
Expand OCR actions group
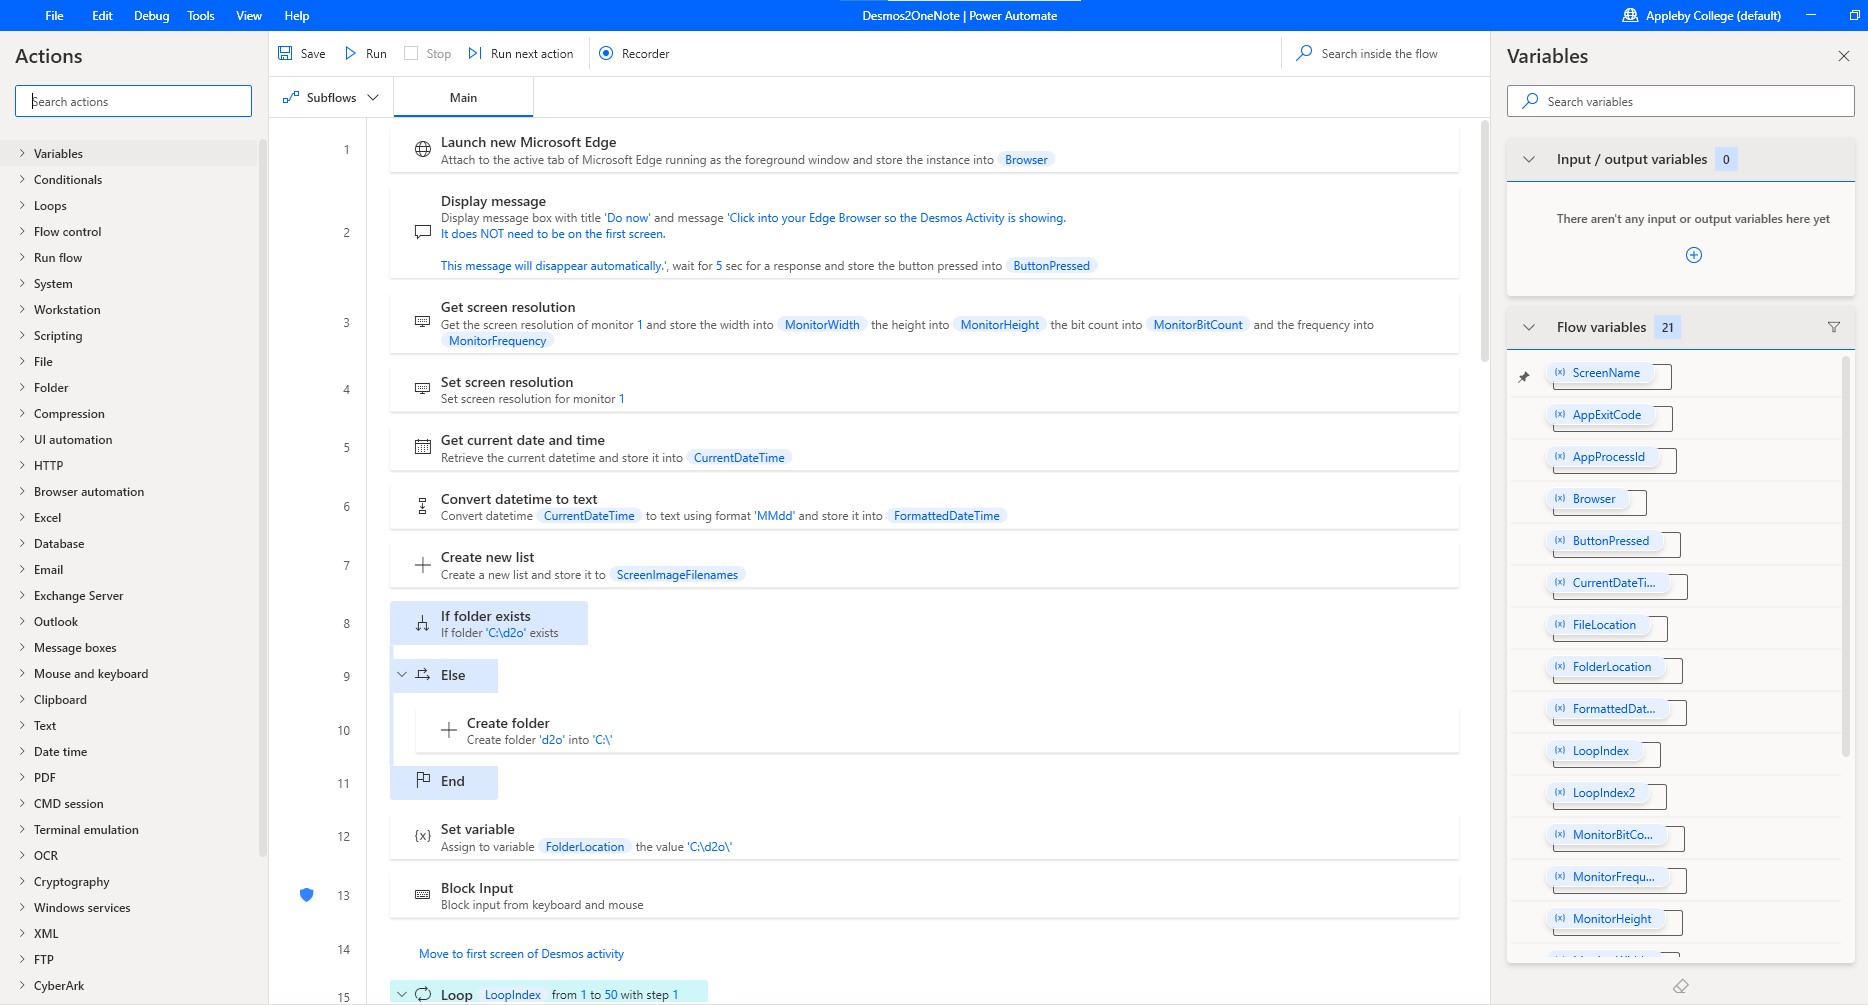tap(22, 855)
